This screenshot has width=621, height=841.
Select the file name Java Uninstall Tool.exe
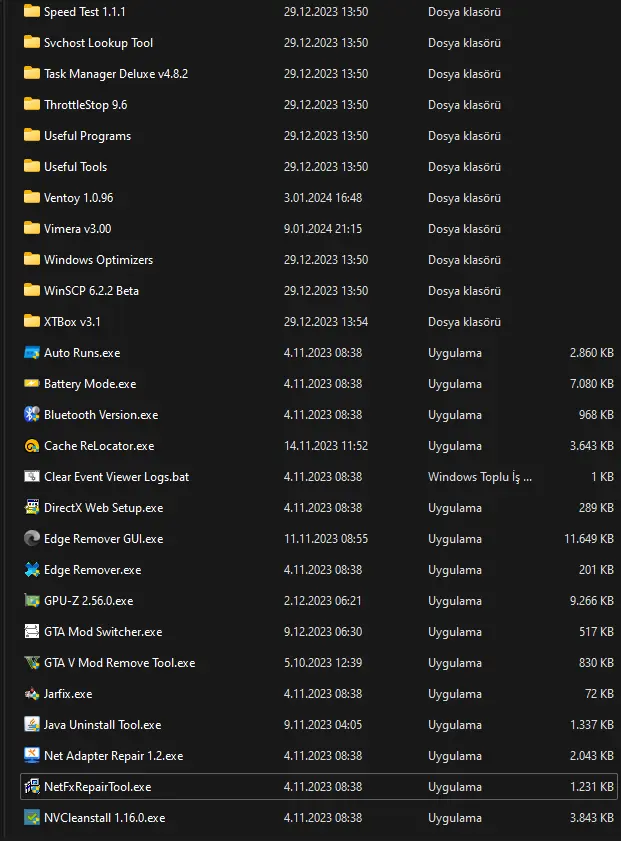tap(102, 725)
